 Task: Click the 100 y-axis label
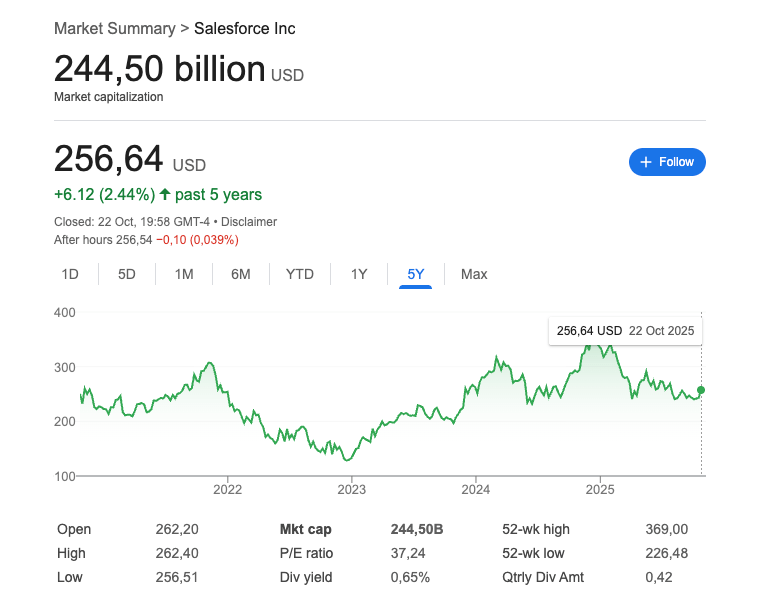[x=64, y=476]
